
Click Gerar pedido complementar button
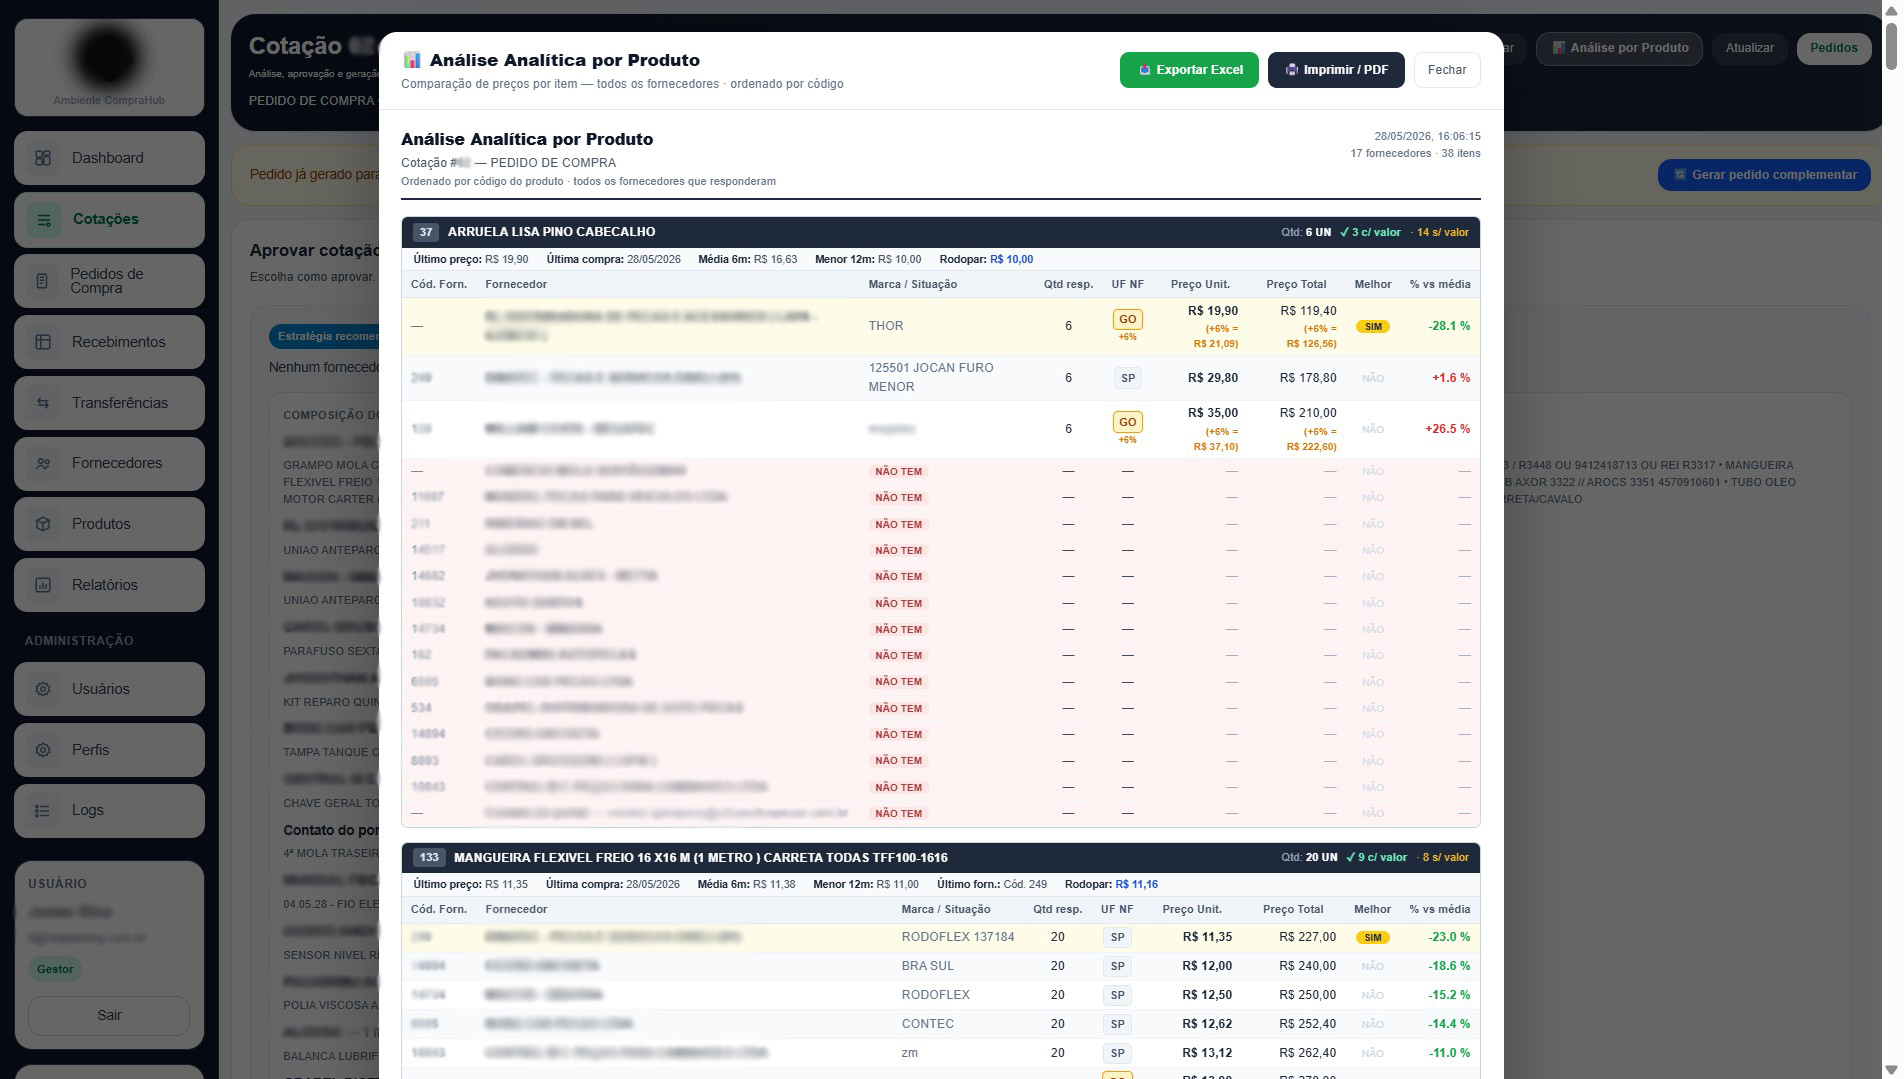coord(1765,175)
